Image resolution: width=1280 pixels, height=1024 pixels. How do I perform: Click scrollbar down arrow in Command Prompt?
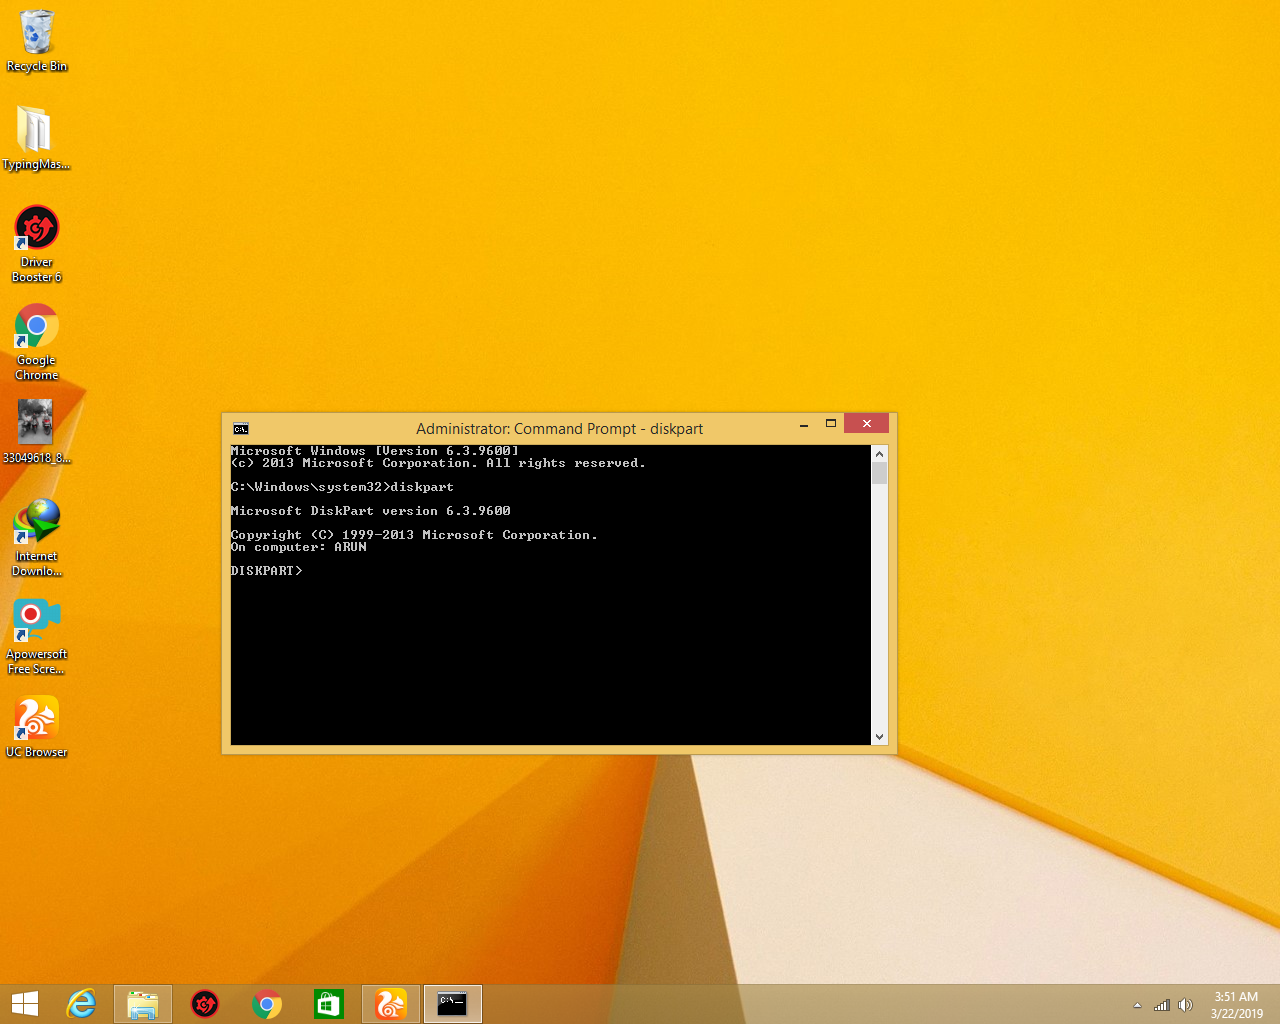pyautogui.click(x=879, y=737)
